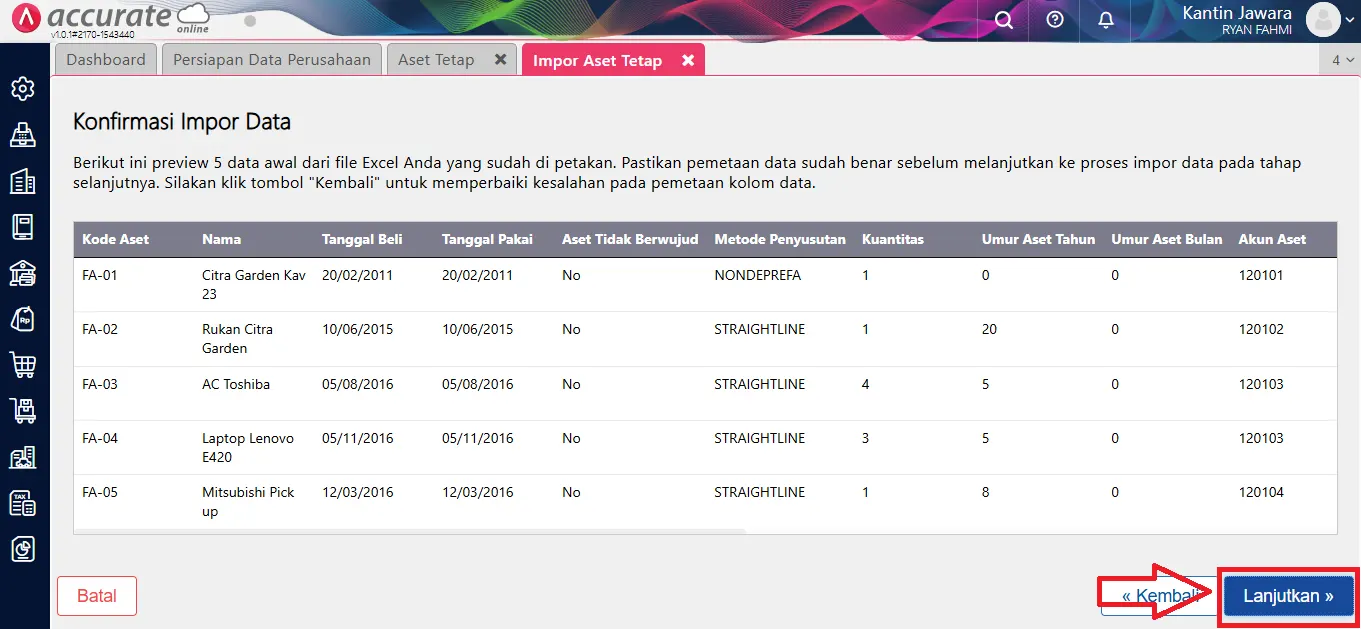This screenshot has width=1361, height=629.
Task: Switch to the Dashboard tab
Action: click(105, 59)
